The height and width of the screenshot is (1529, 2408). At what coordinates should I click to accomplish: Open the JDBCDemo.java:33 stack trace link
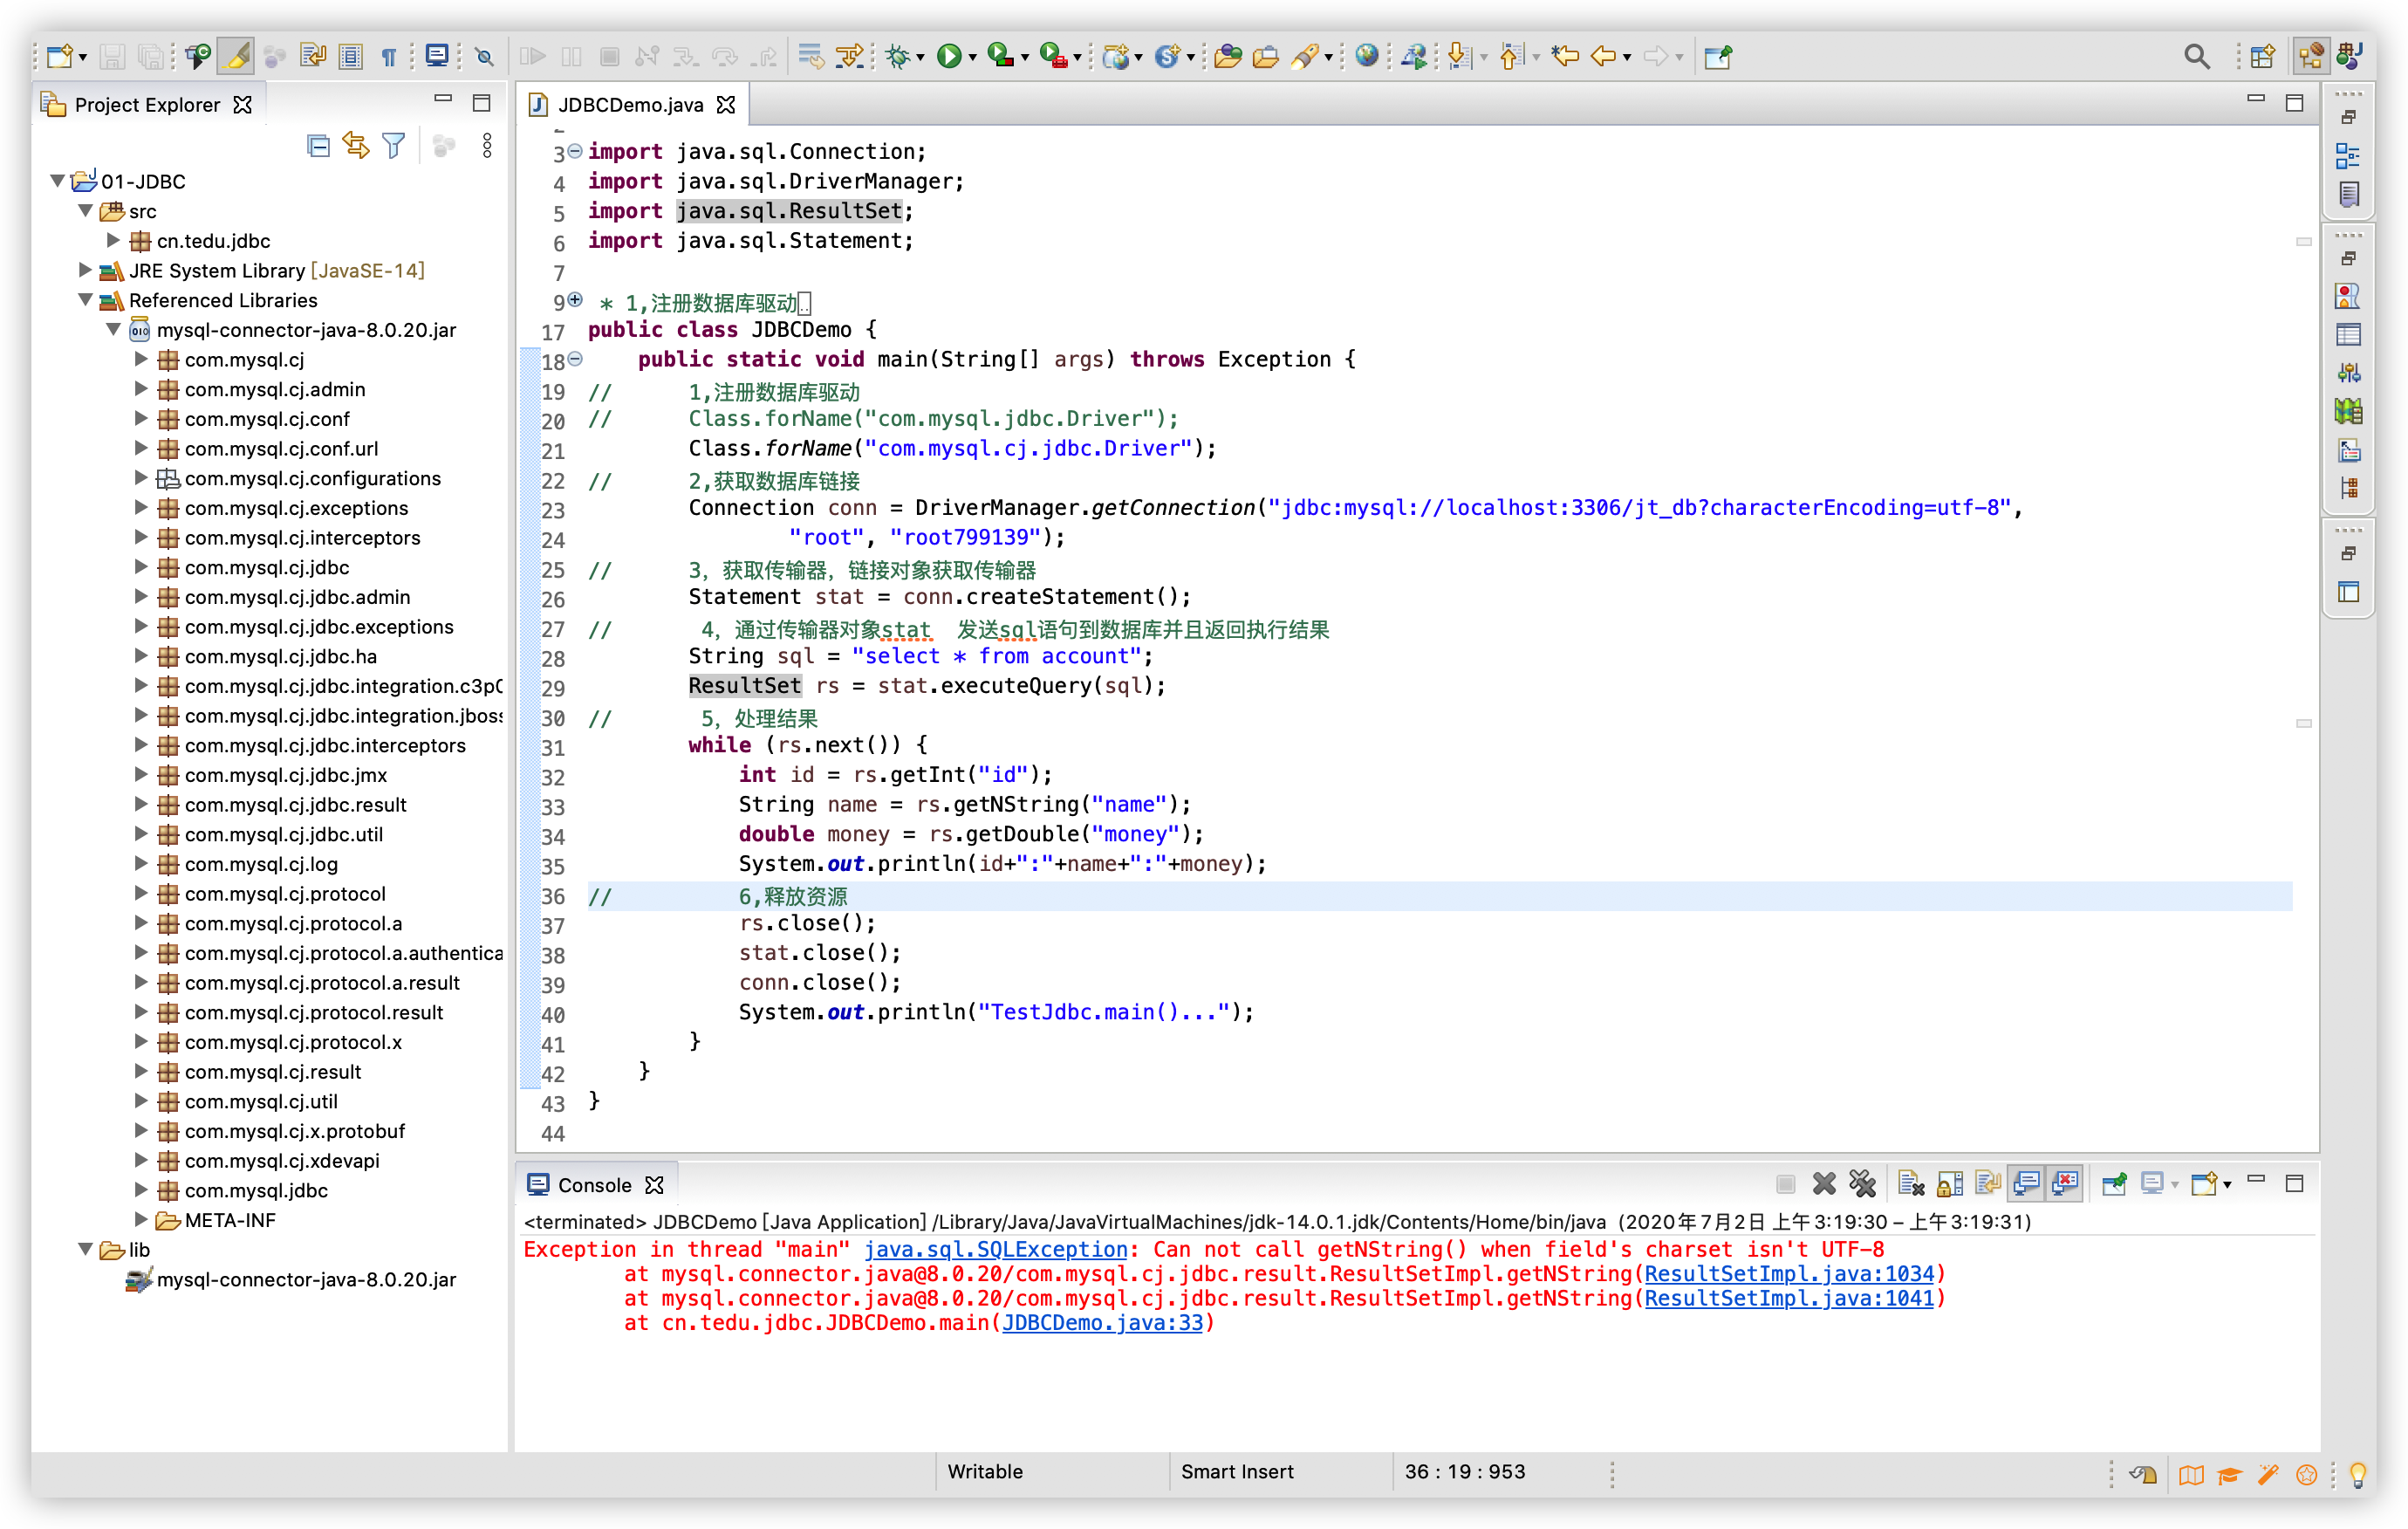tap(1102, 1323)
